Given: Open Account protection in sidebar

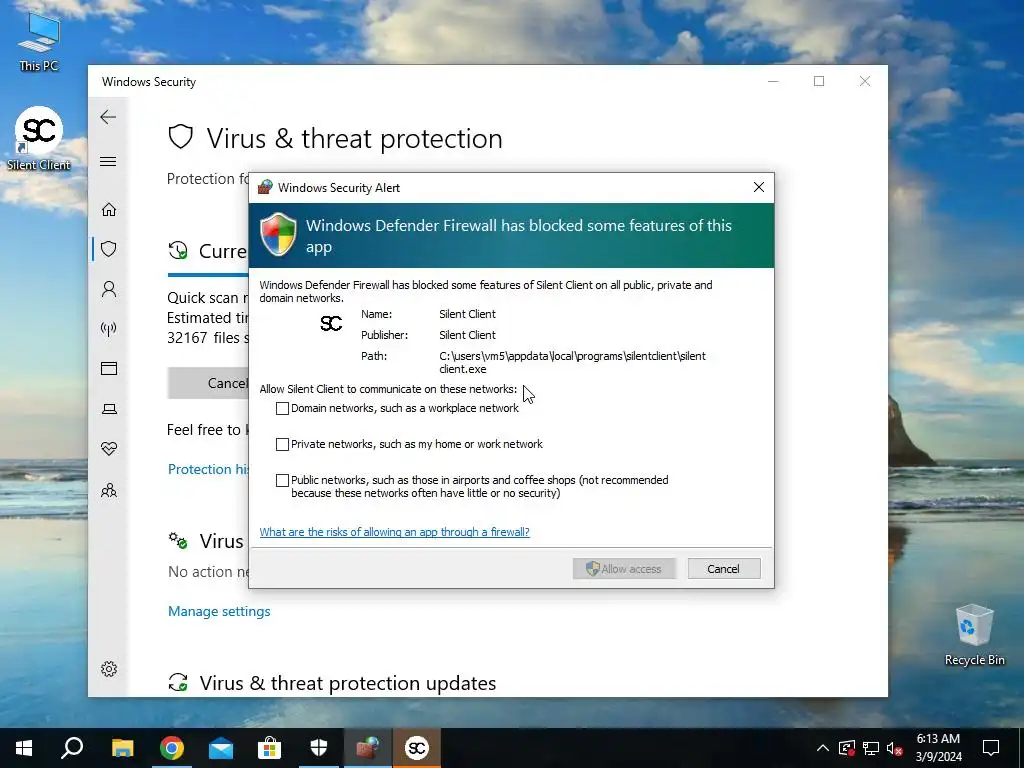Looking at the screenshot, I should 108,289.
